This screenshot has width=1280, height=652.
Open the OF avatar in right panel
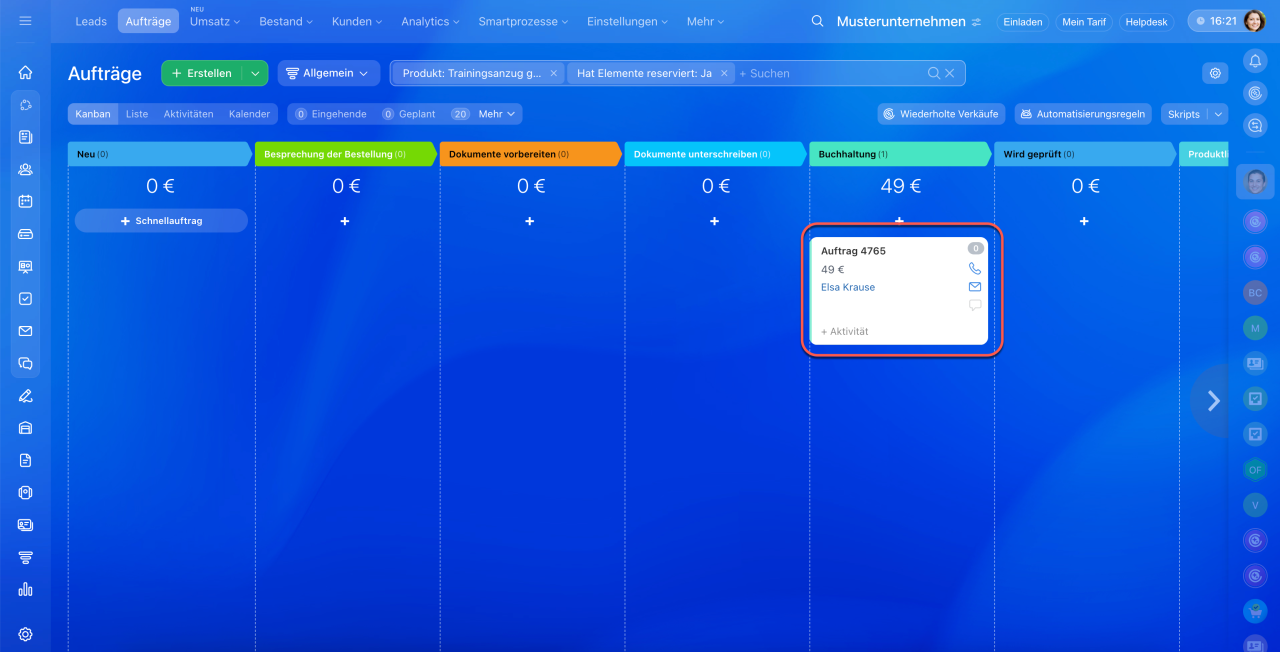click(x=1255, y=469)
